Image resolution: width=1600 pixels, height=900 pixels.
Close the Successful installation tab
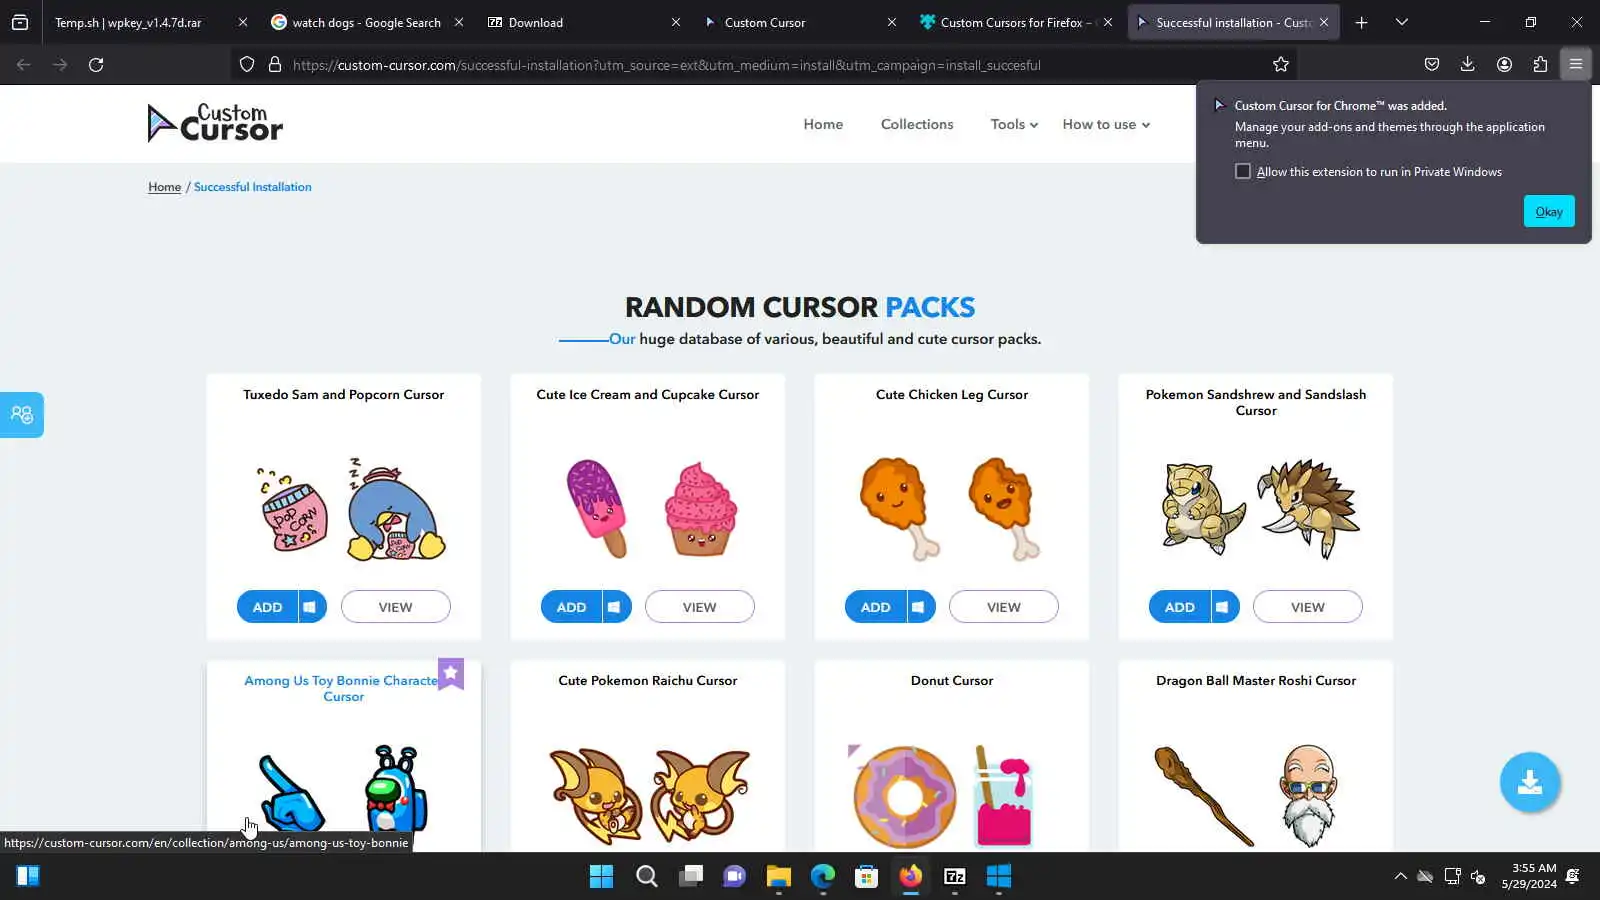tap(1324, 22)
